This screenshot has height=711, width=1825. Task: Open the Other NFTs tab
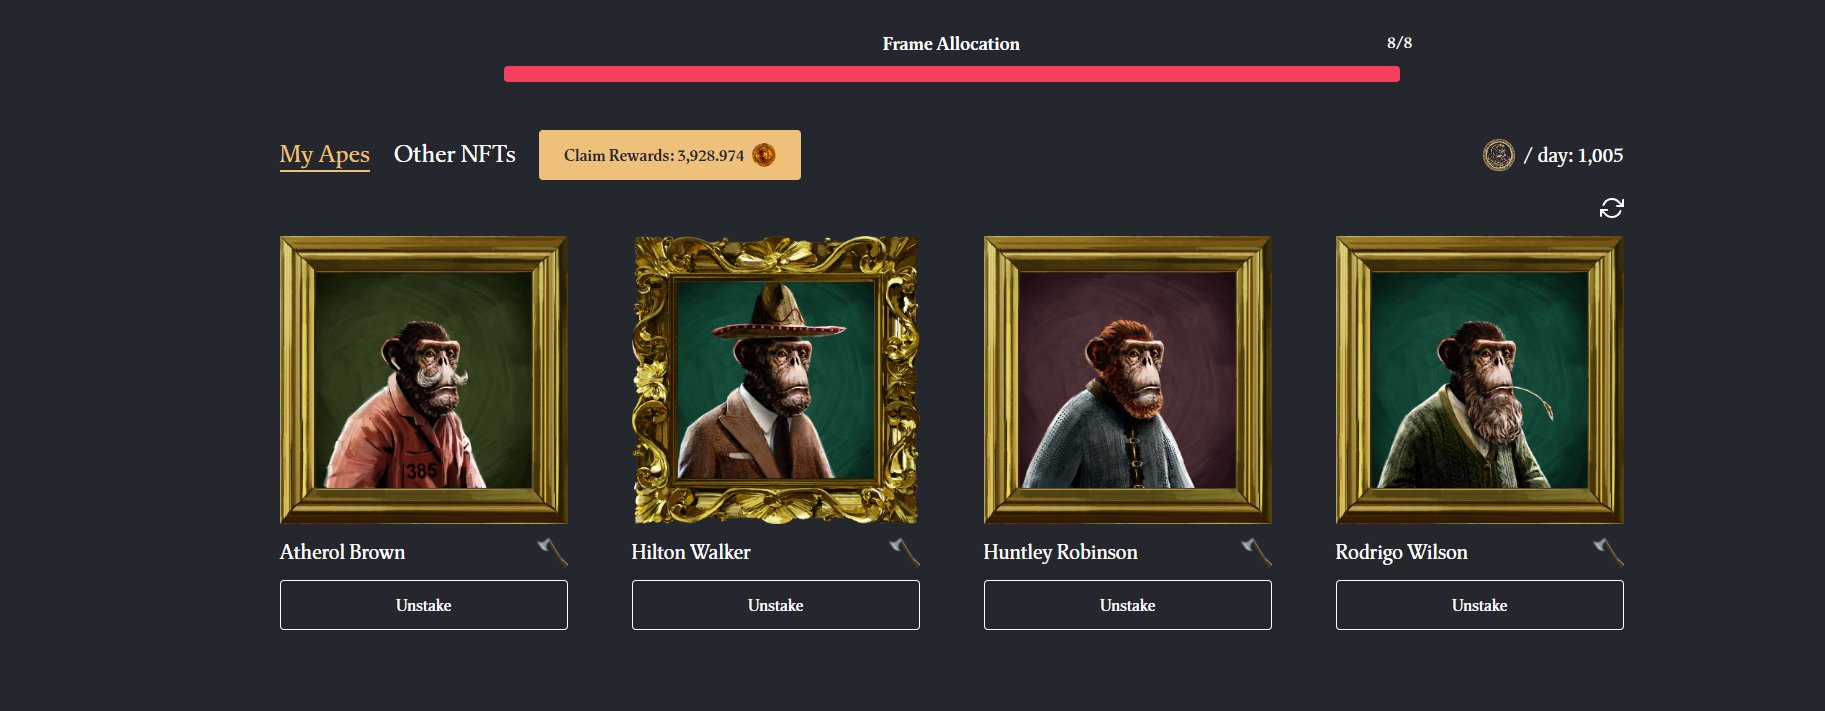click(455, 154)
